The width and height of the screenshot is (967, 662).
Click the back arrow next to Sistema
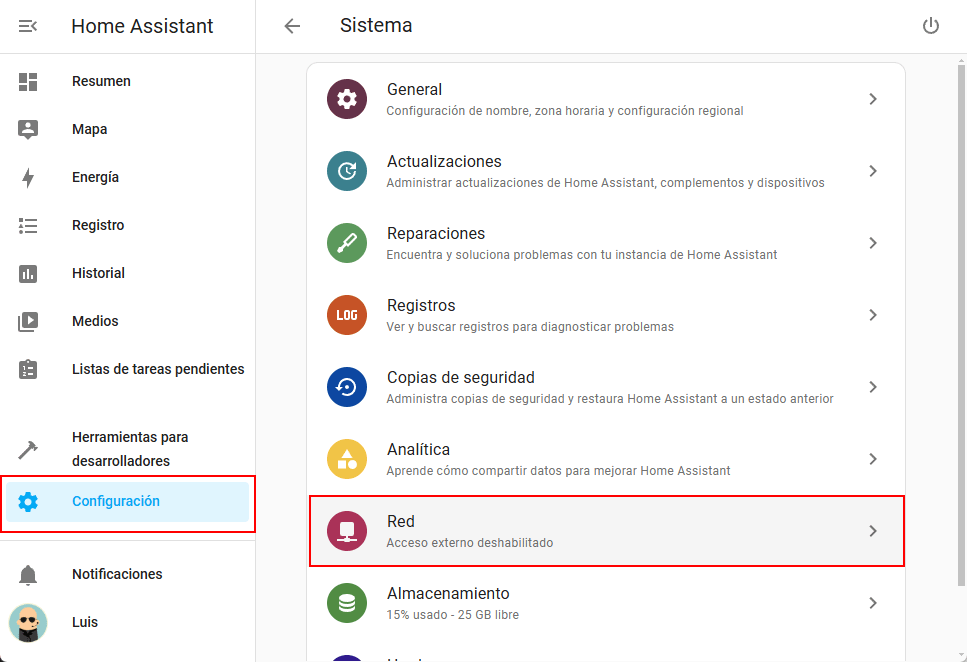tap(292, 26)
